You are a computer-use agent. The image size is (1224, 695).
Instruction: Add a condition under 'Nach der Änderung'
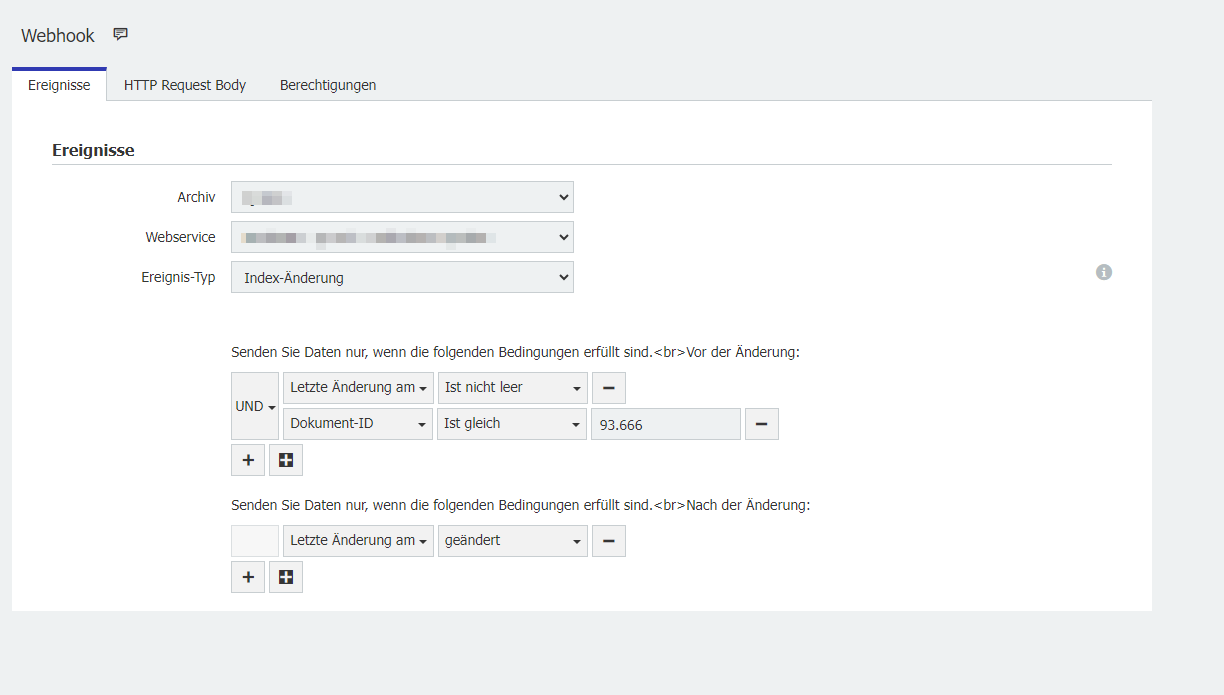(x=248, y=577)
